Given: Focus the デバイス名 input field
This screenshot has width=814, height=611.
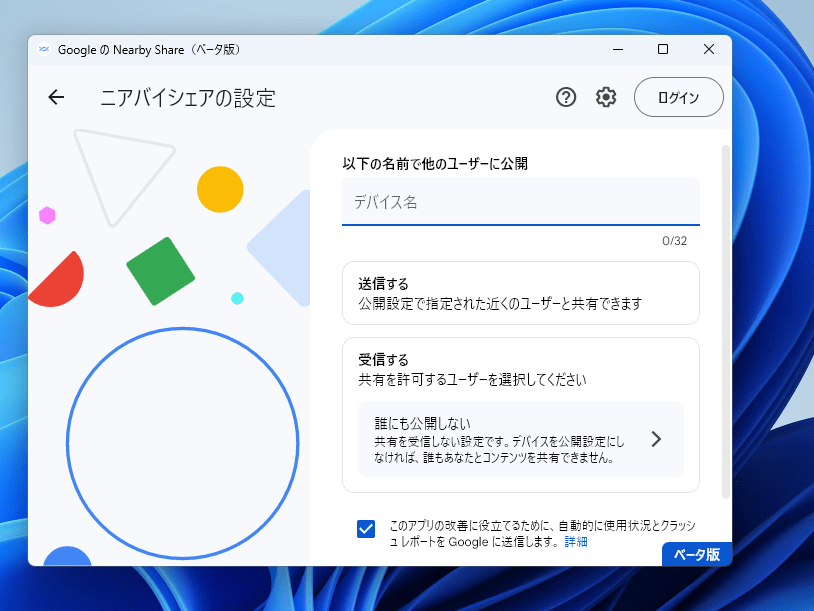Looking at the screenshot, I should (x=521, y=201).
